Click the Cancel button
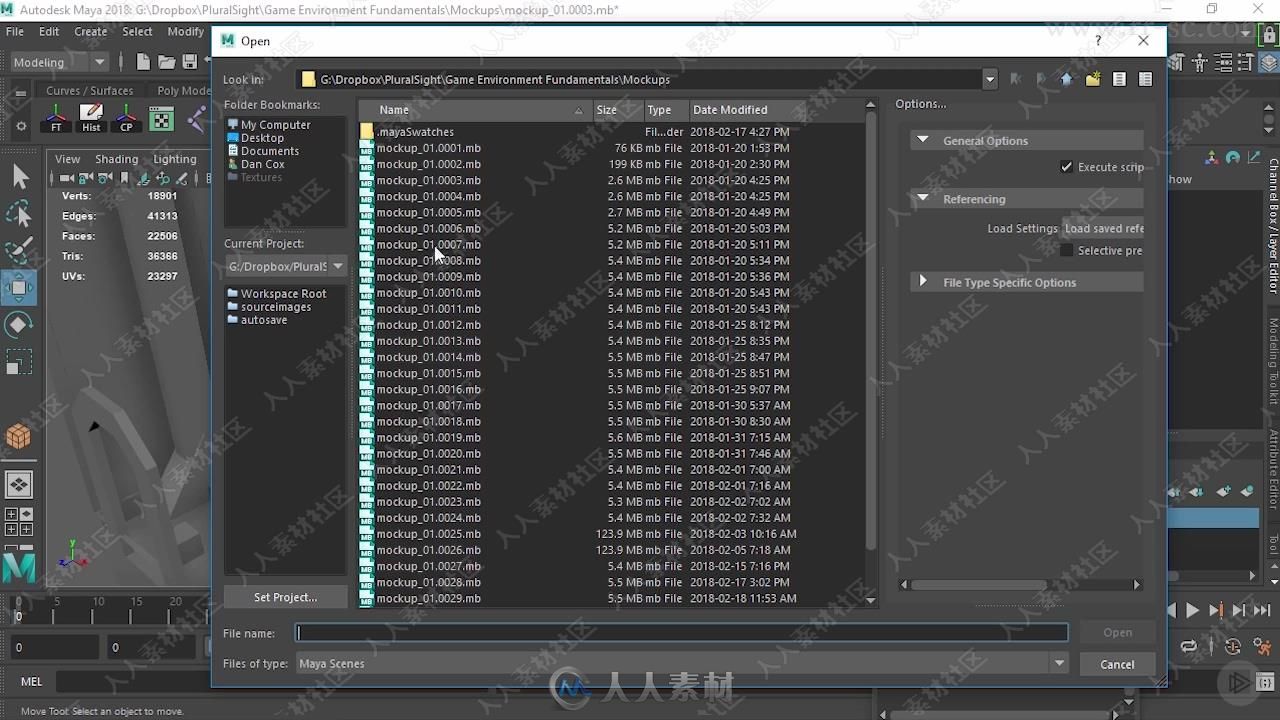Screen dimensions: 1280x720 click(x=1117, y=664)
